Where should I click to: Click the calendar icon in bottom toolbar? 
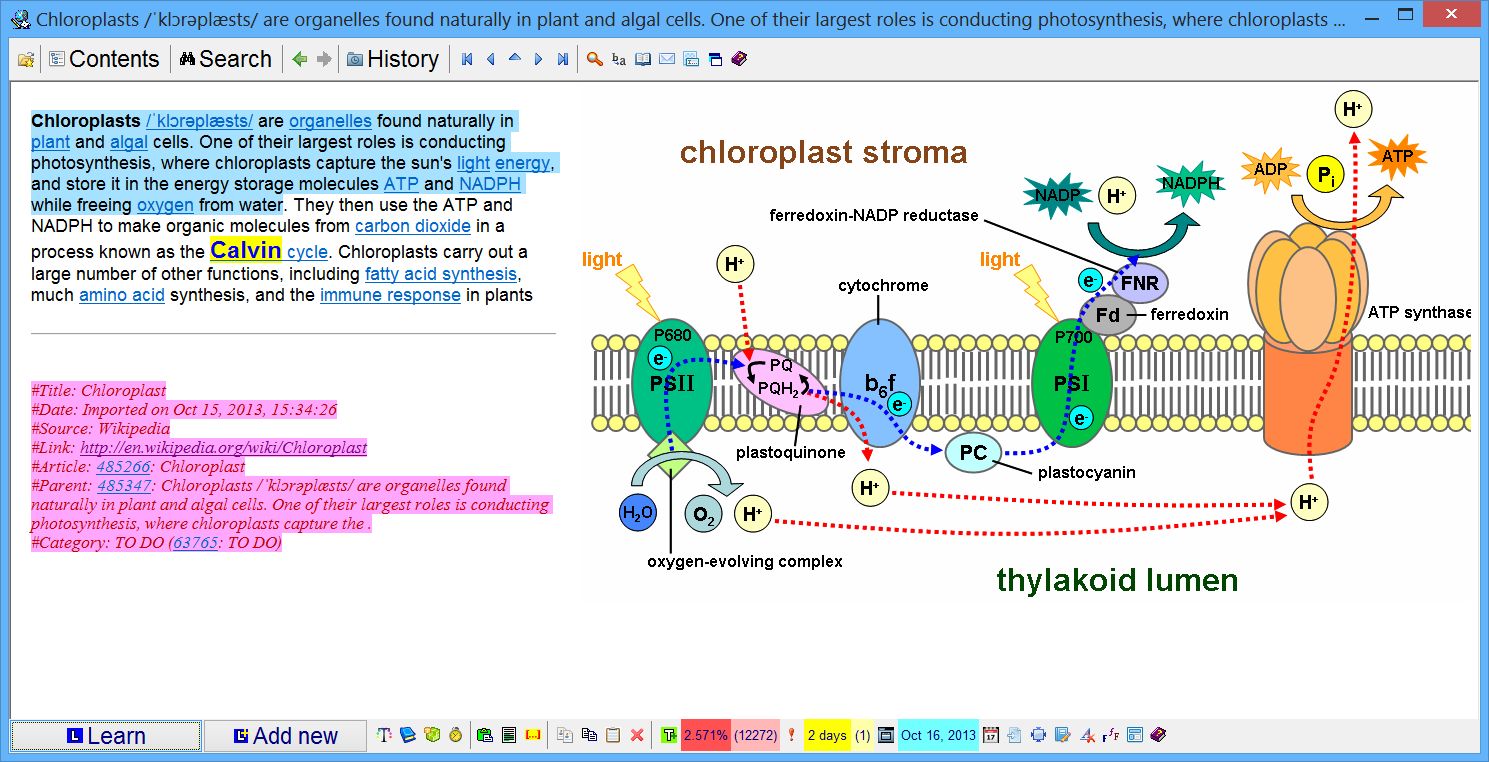[991, 735]
